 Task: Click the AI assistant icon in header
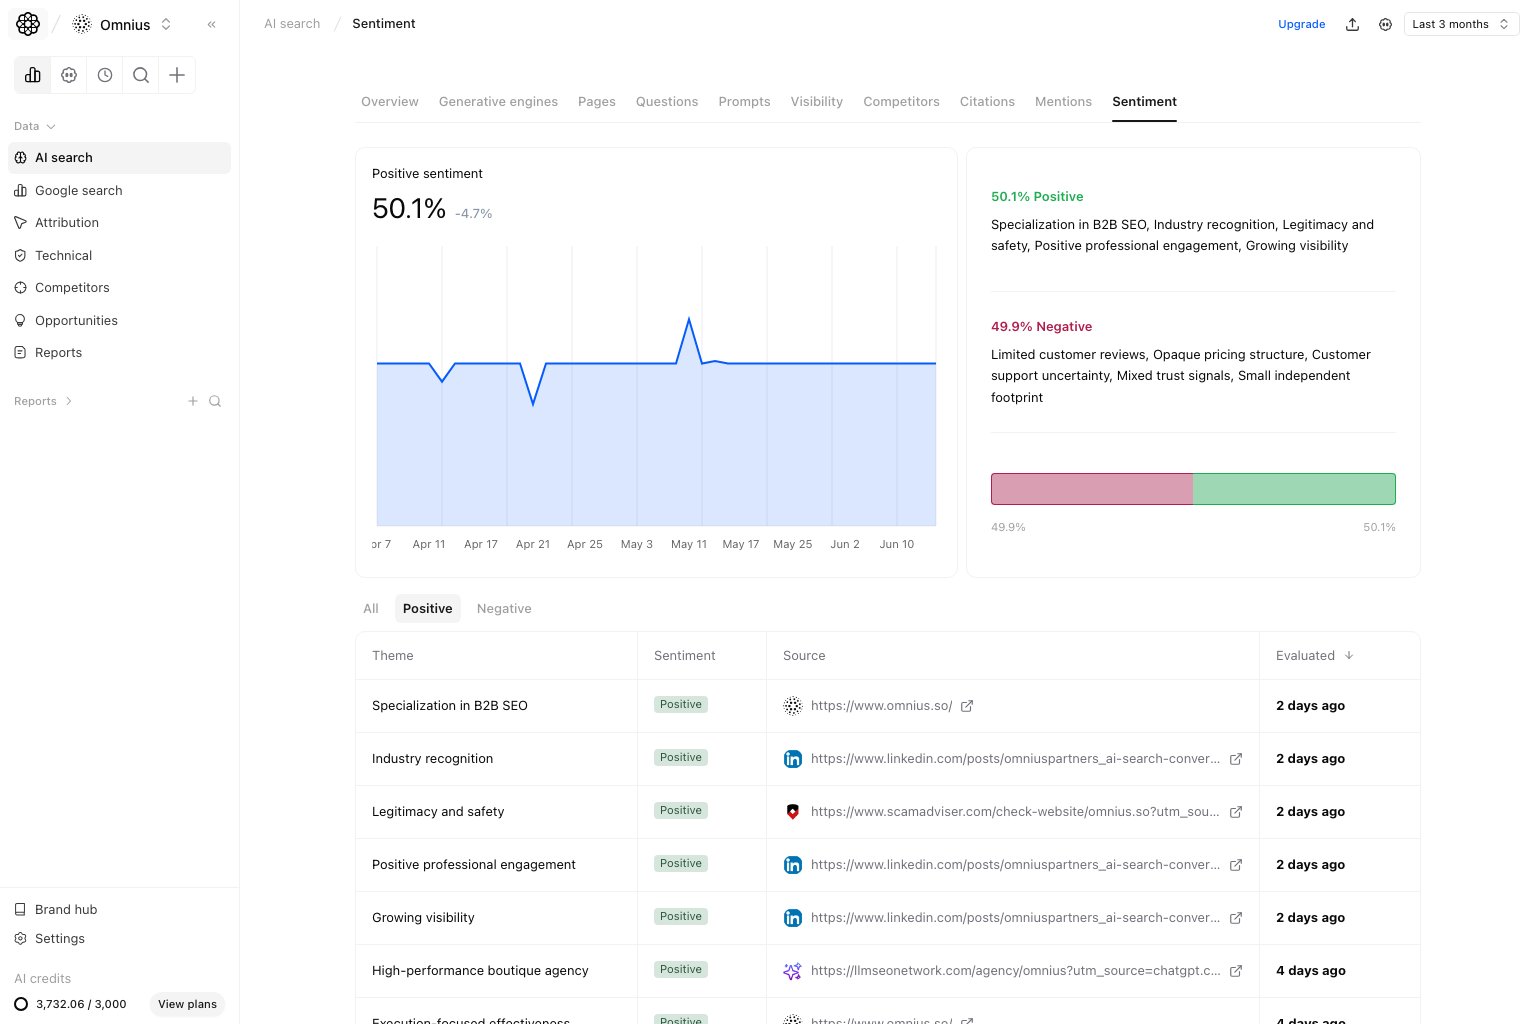(1385, 24)
